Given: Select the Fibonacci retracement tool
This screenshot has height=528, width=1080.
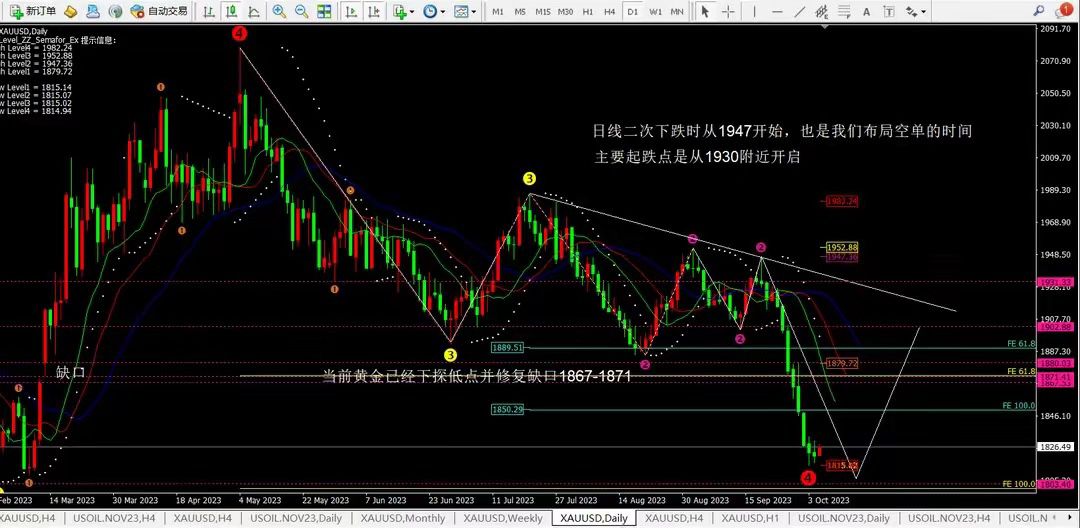Looking at the screenshot, I should point(844,12).
